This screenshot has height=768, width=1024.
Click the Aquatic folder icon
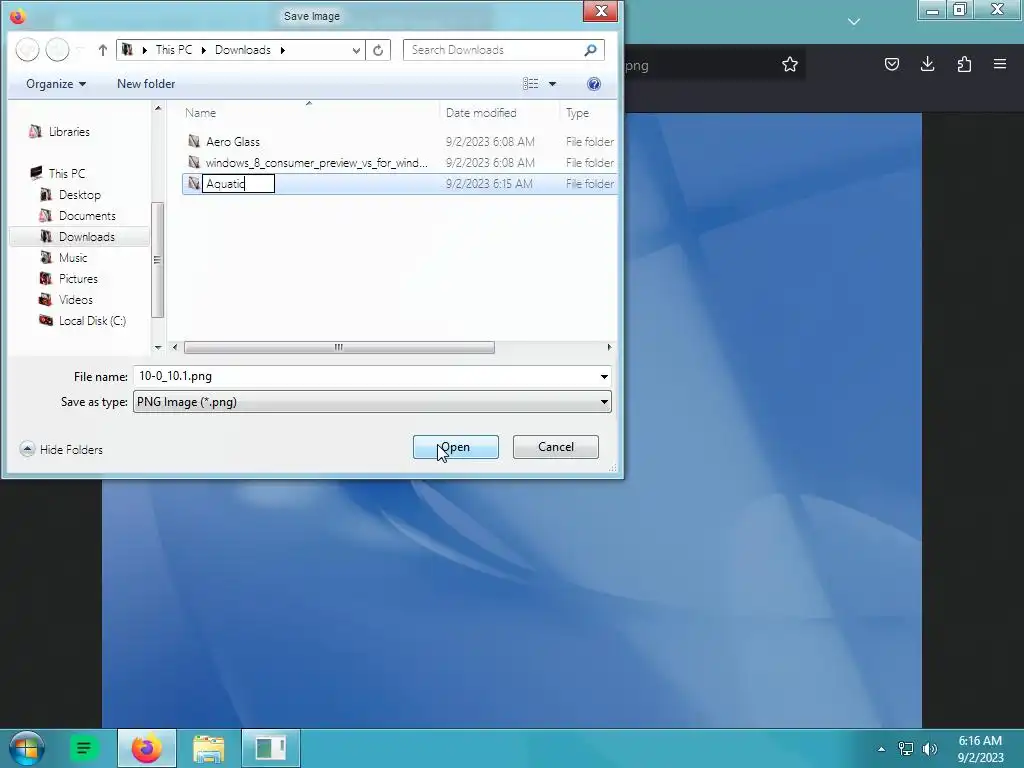(x=194, y=184)
